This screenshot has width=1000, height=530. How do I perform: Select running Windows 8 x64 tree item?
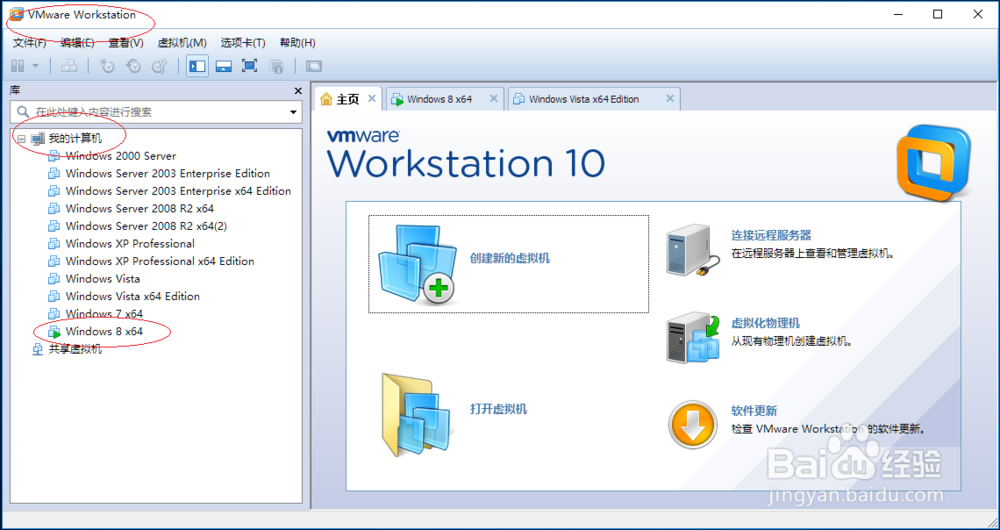(104, 331)
